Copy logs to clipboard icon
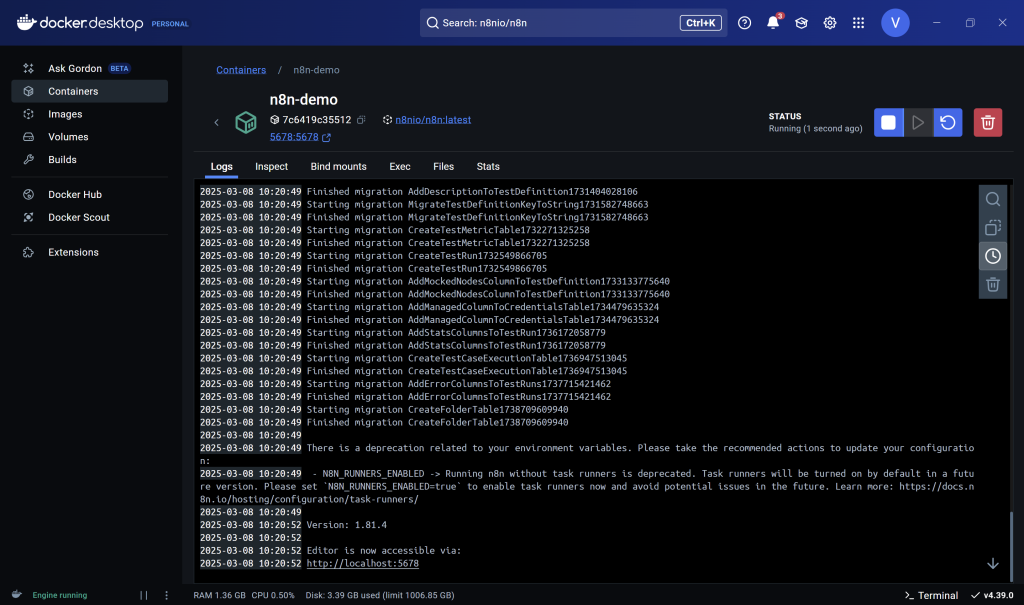This screenshot has width=1024, height=605. coord(993,227)
